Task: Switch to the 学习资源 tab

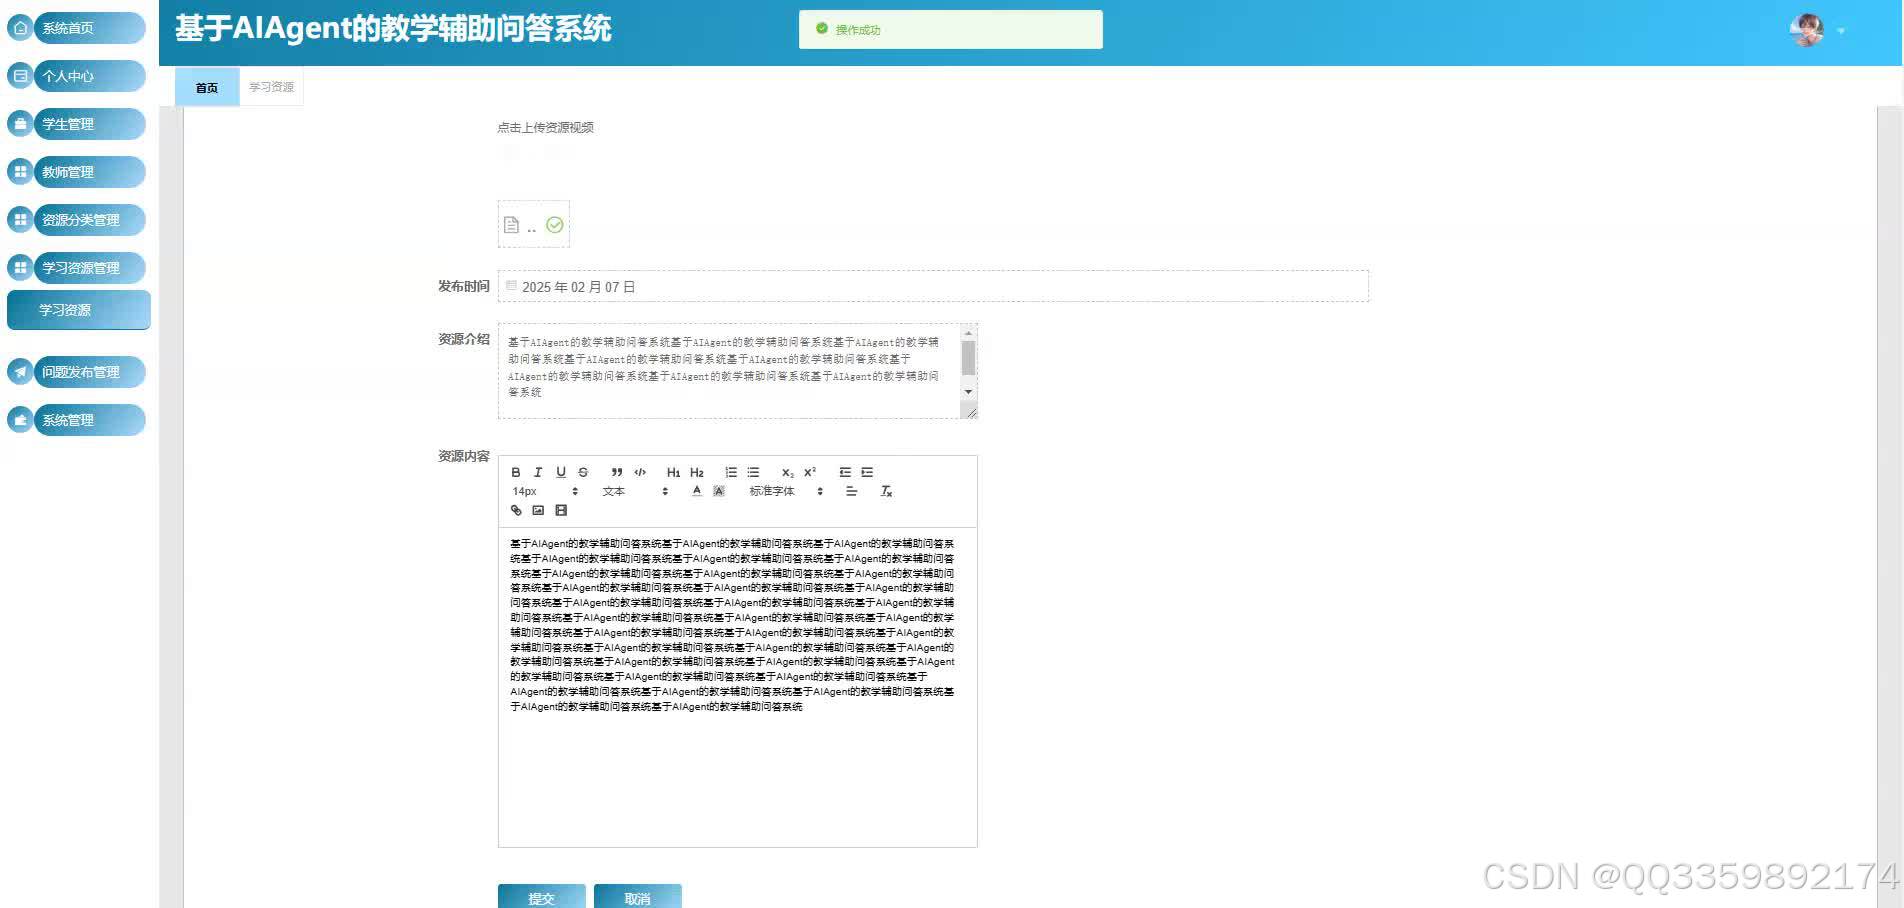Action: point(270,87)
